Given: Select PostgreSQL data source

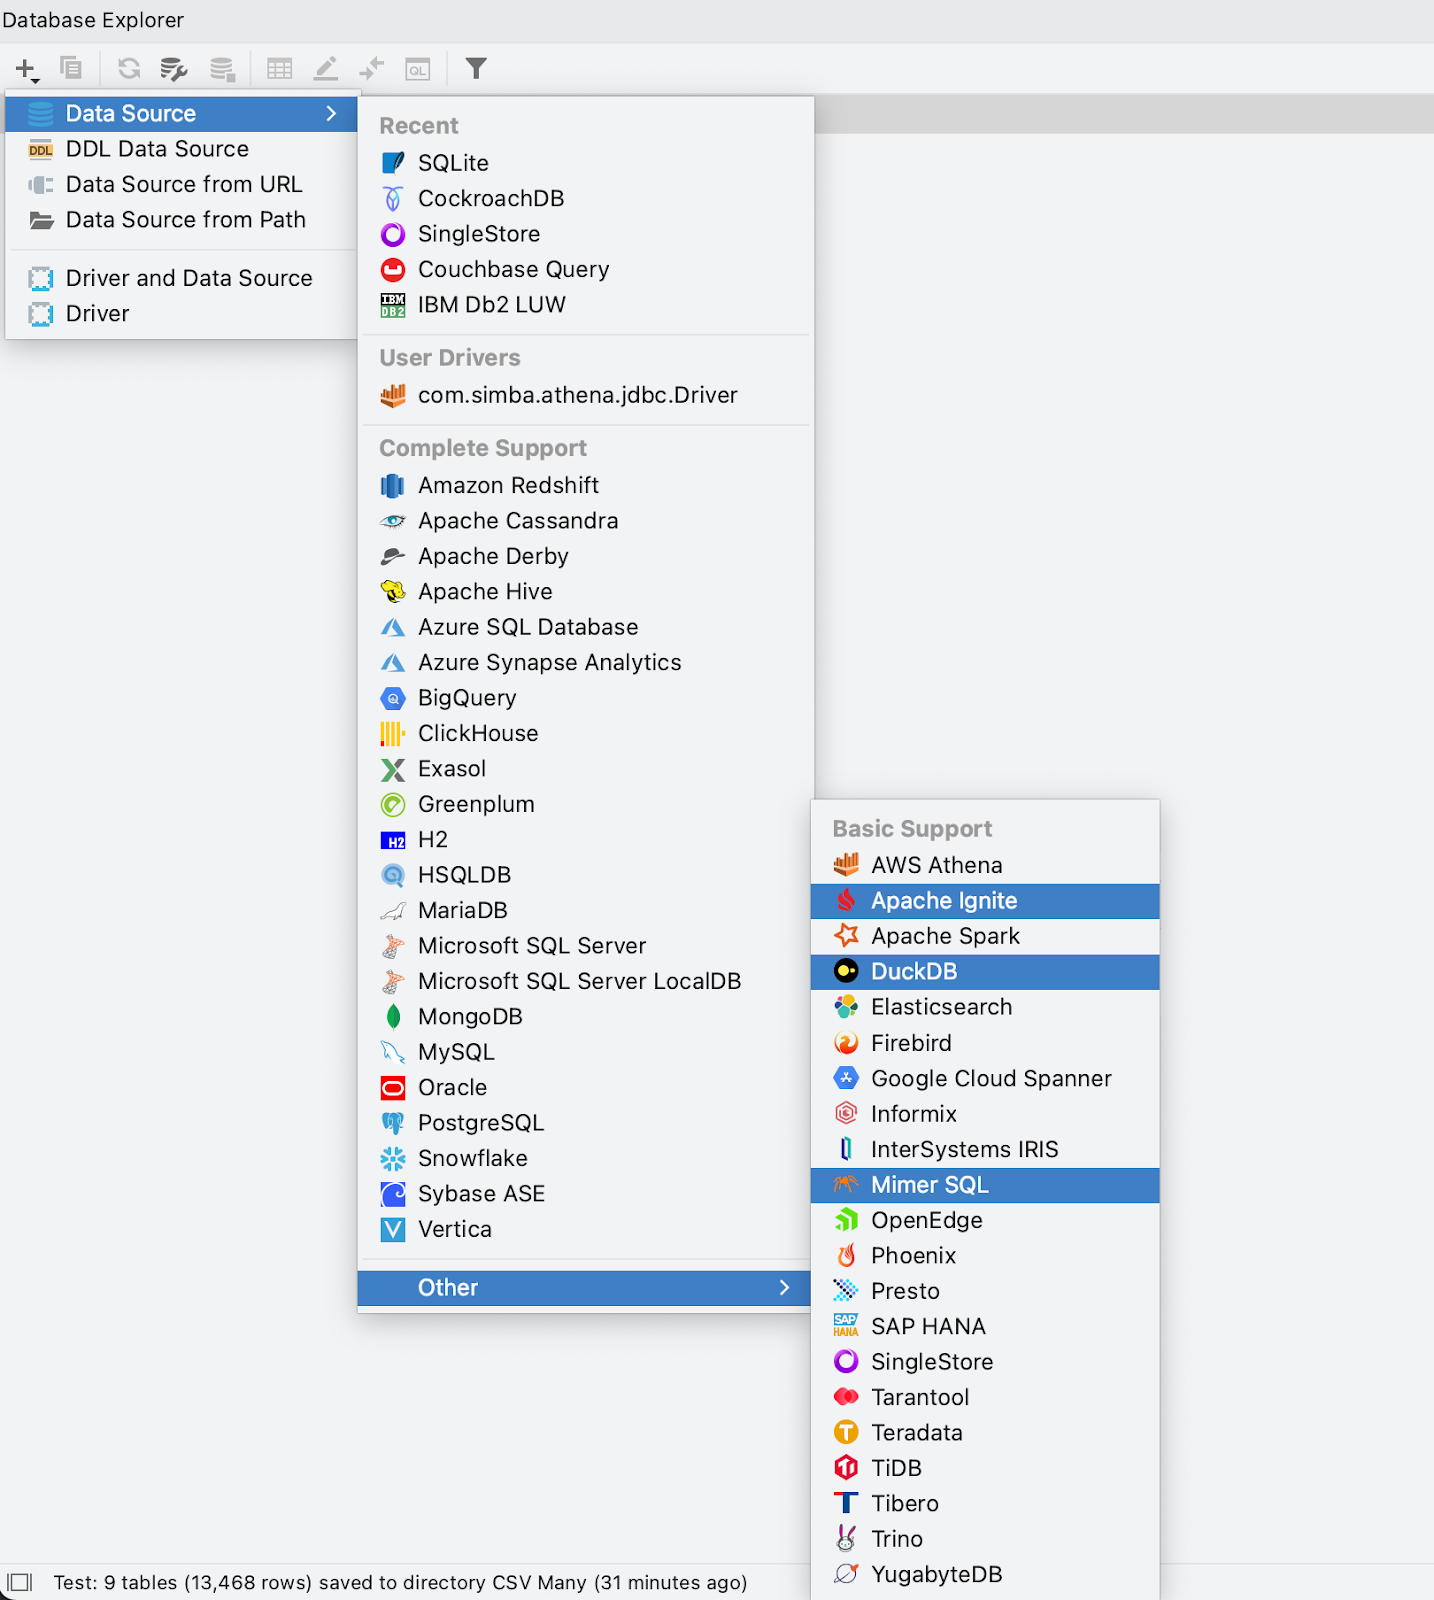Looking at the screenshot, I should (586, 1123).
